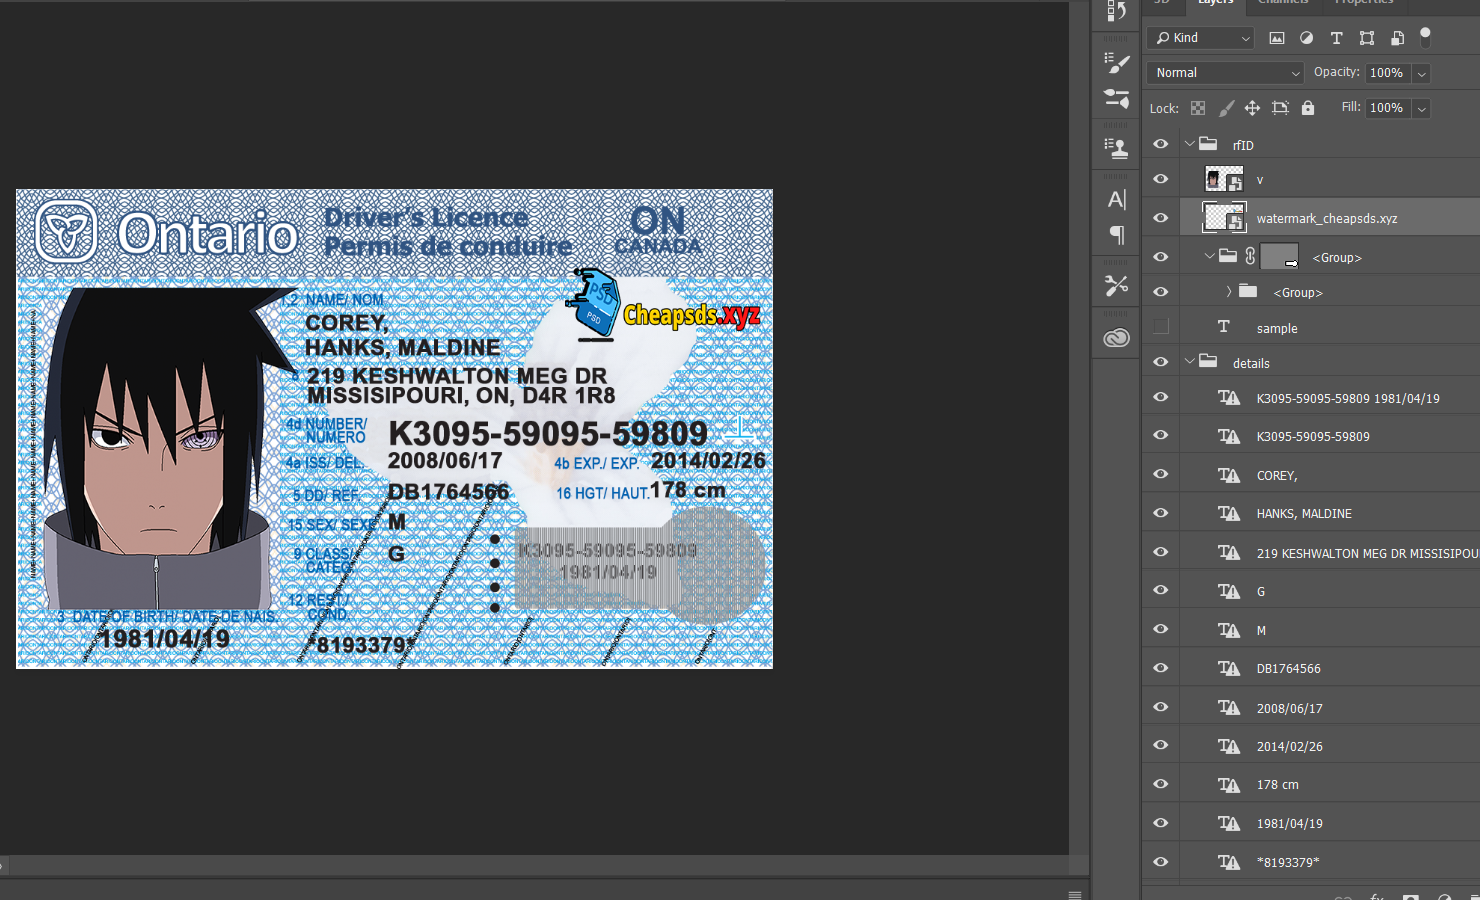Click the thumbnail of layer v
Viewport: 1480px width, 900px height.
tap(1223, 180)
